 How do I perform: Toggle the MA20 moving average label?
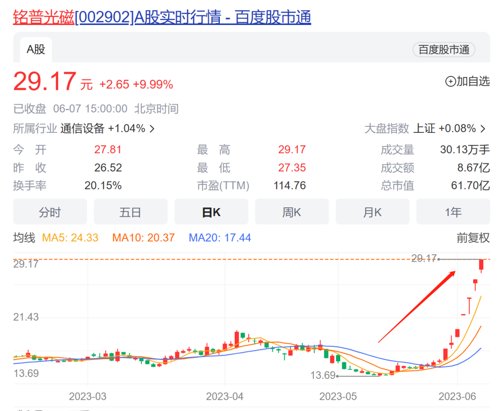point(220,238)
